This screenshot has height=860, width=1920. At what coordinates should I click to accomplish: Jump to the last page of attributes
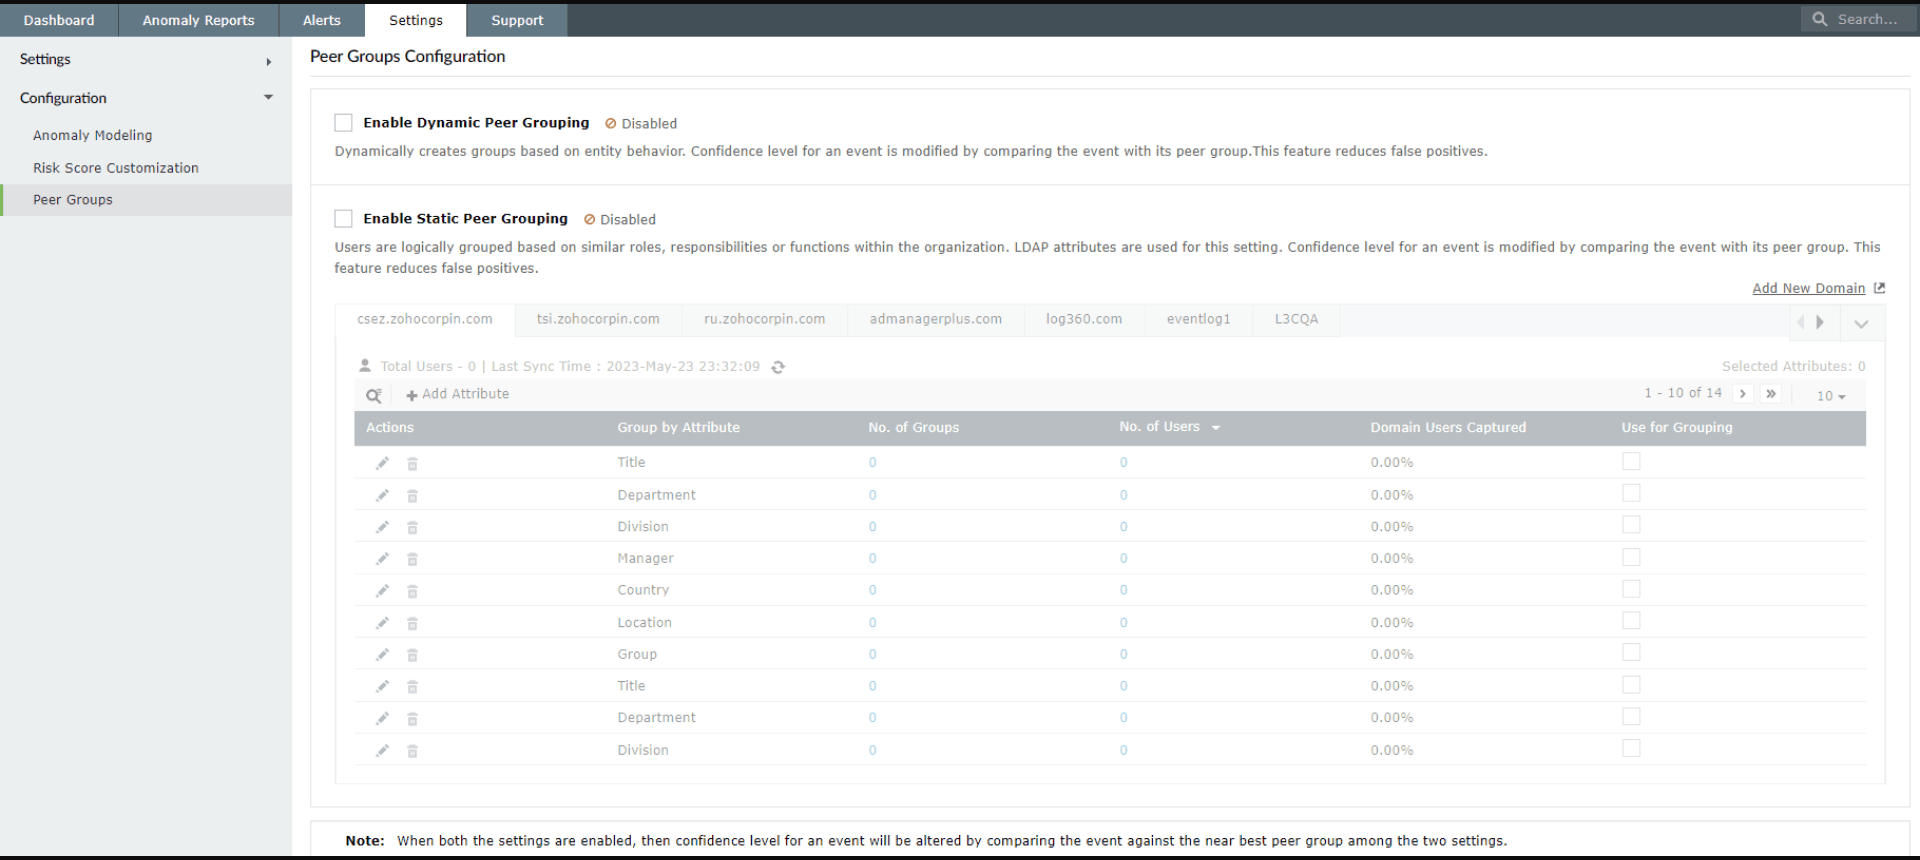coord(1771,394)
